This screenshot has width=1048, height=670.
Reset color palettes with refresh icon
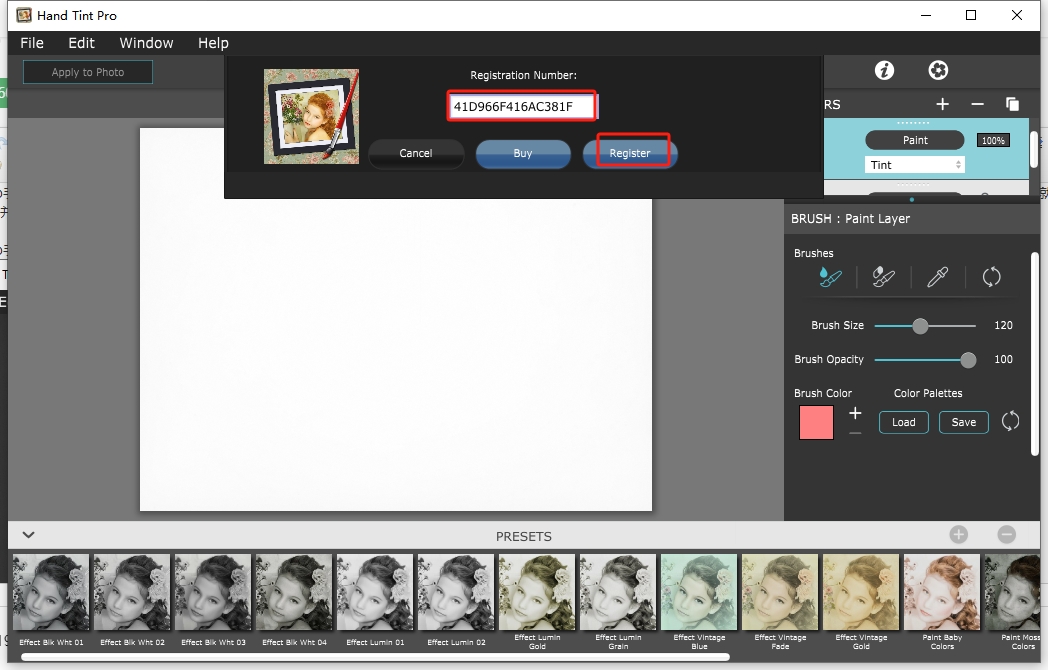tap(1010, 421)
